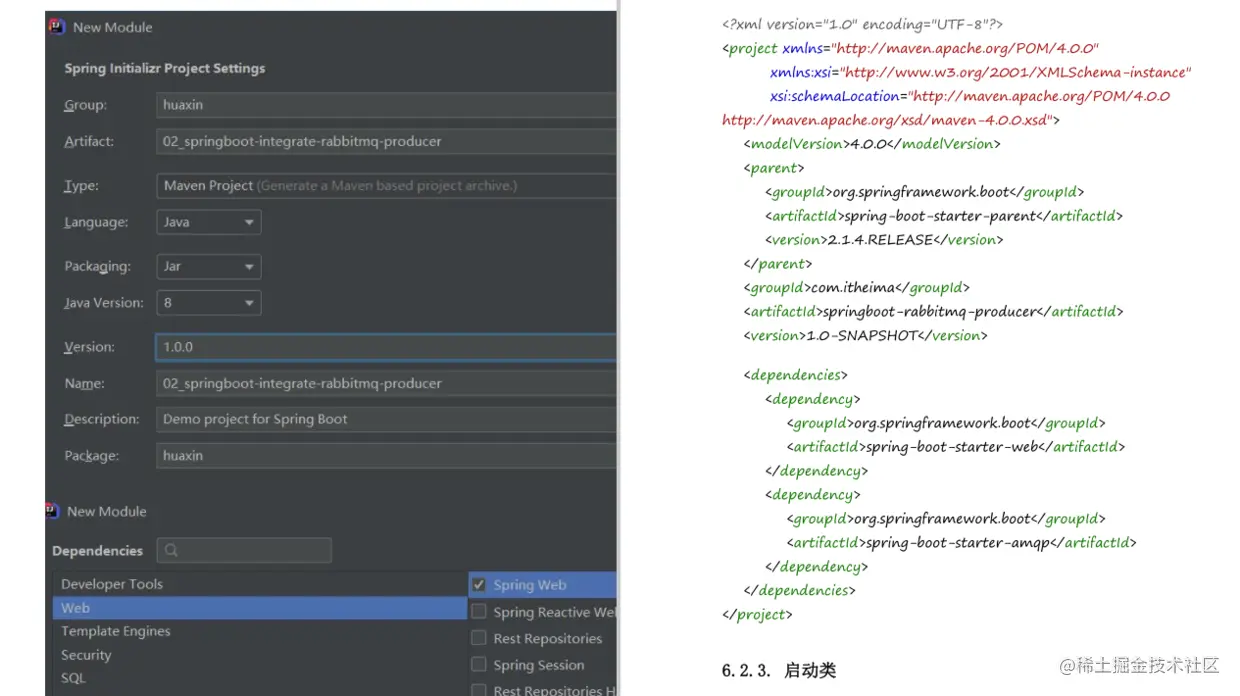Click the Description field with Demo project text
This screenshot has width=1240, height=696.
[386, 419]
